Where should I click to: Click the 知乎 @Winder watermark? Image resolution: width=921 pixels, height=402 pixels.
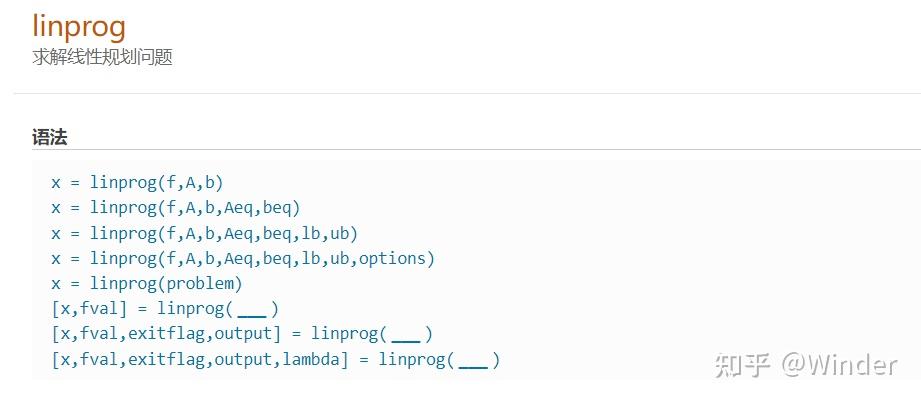point(806,366)
